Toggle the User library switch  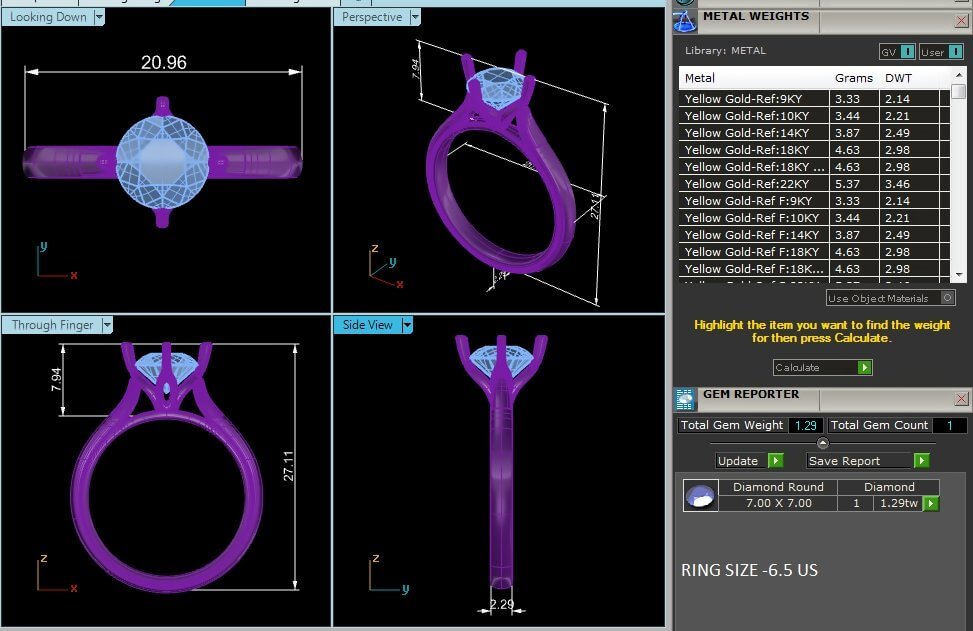[954, 52]
